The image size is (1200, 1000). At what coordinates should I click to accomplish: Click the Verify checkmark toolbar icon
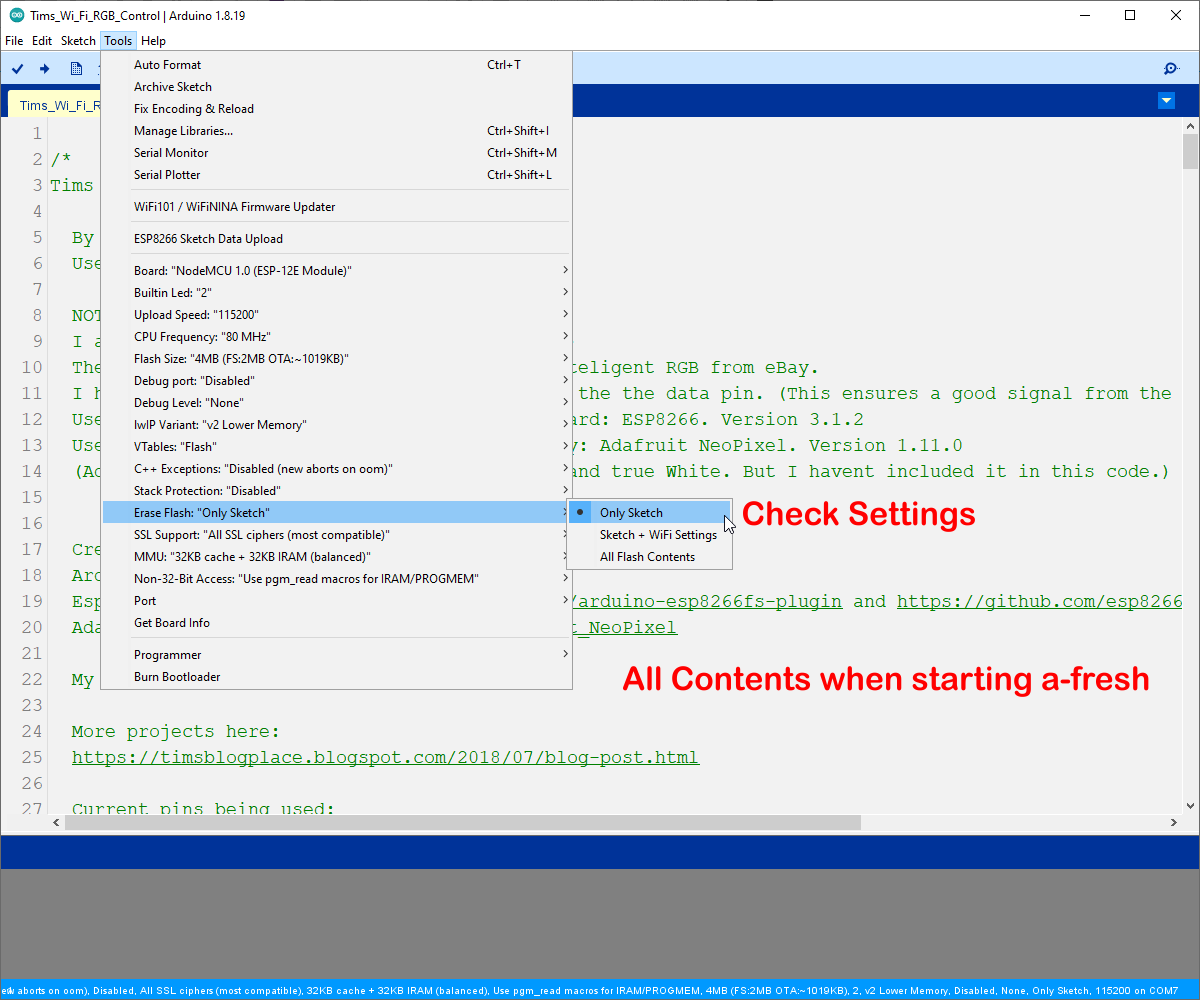[17, 68]
